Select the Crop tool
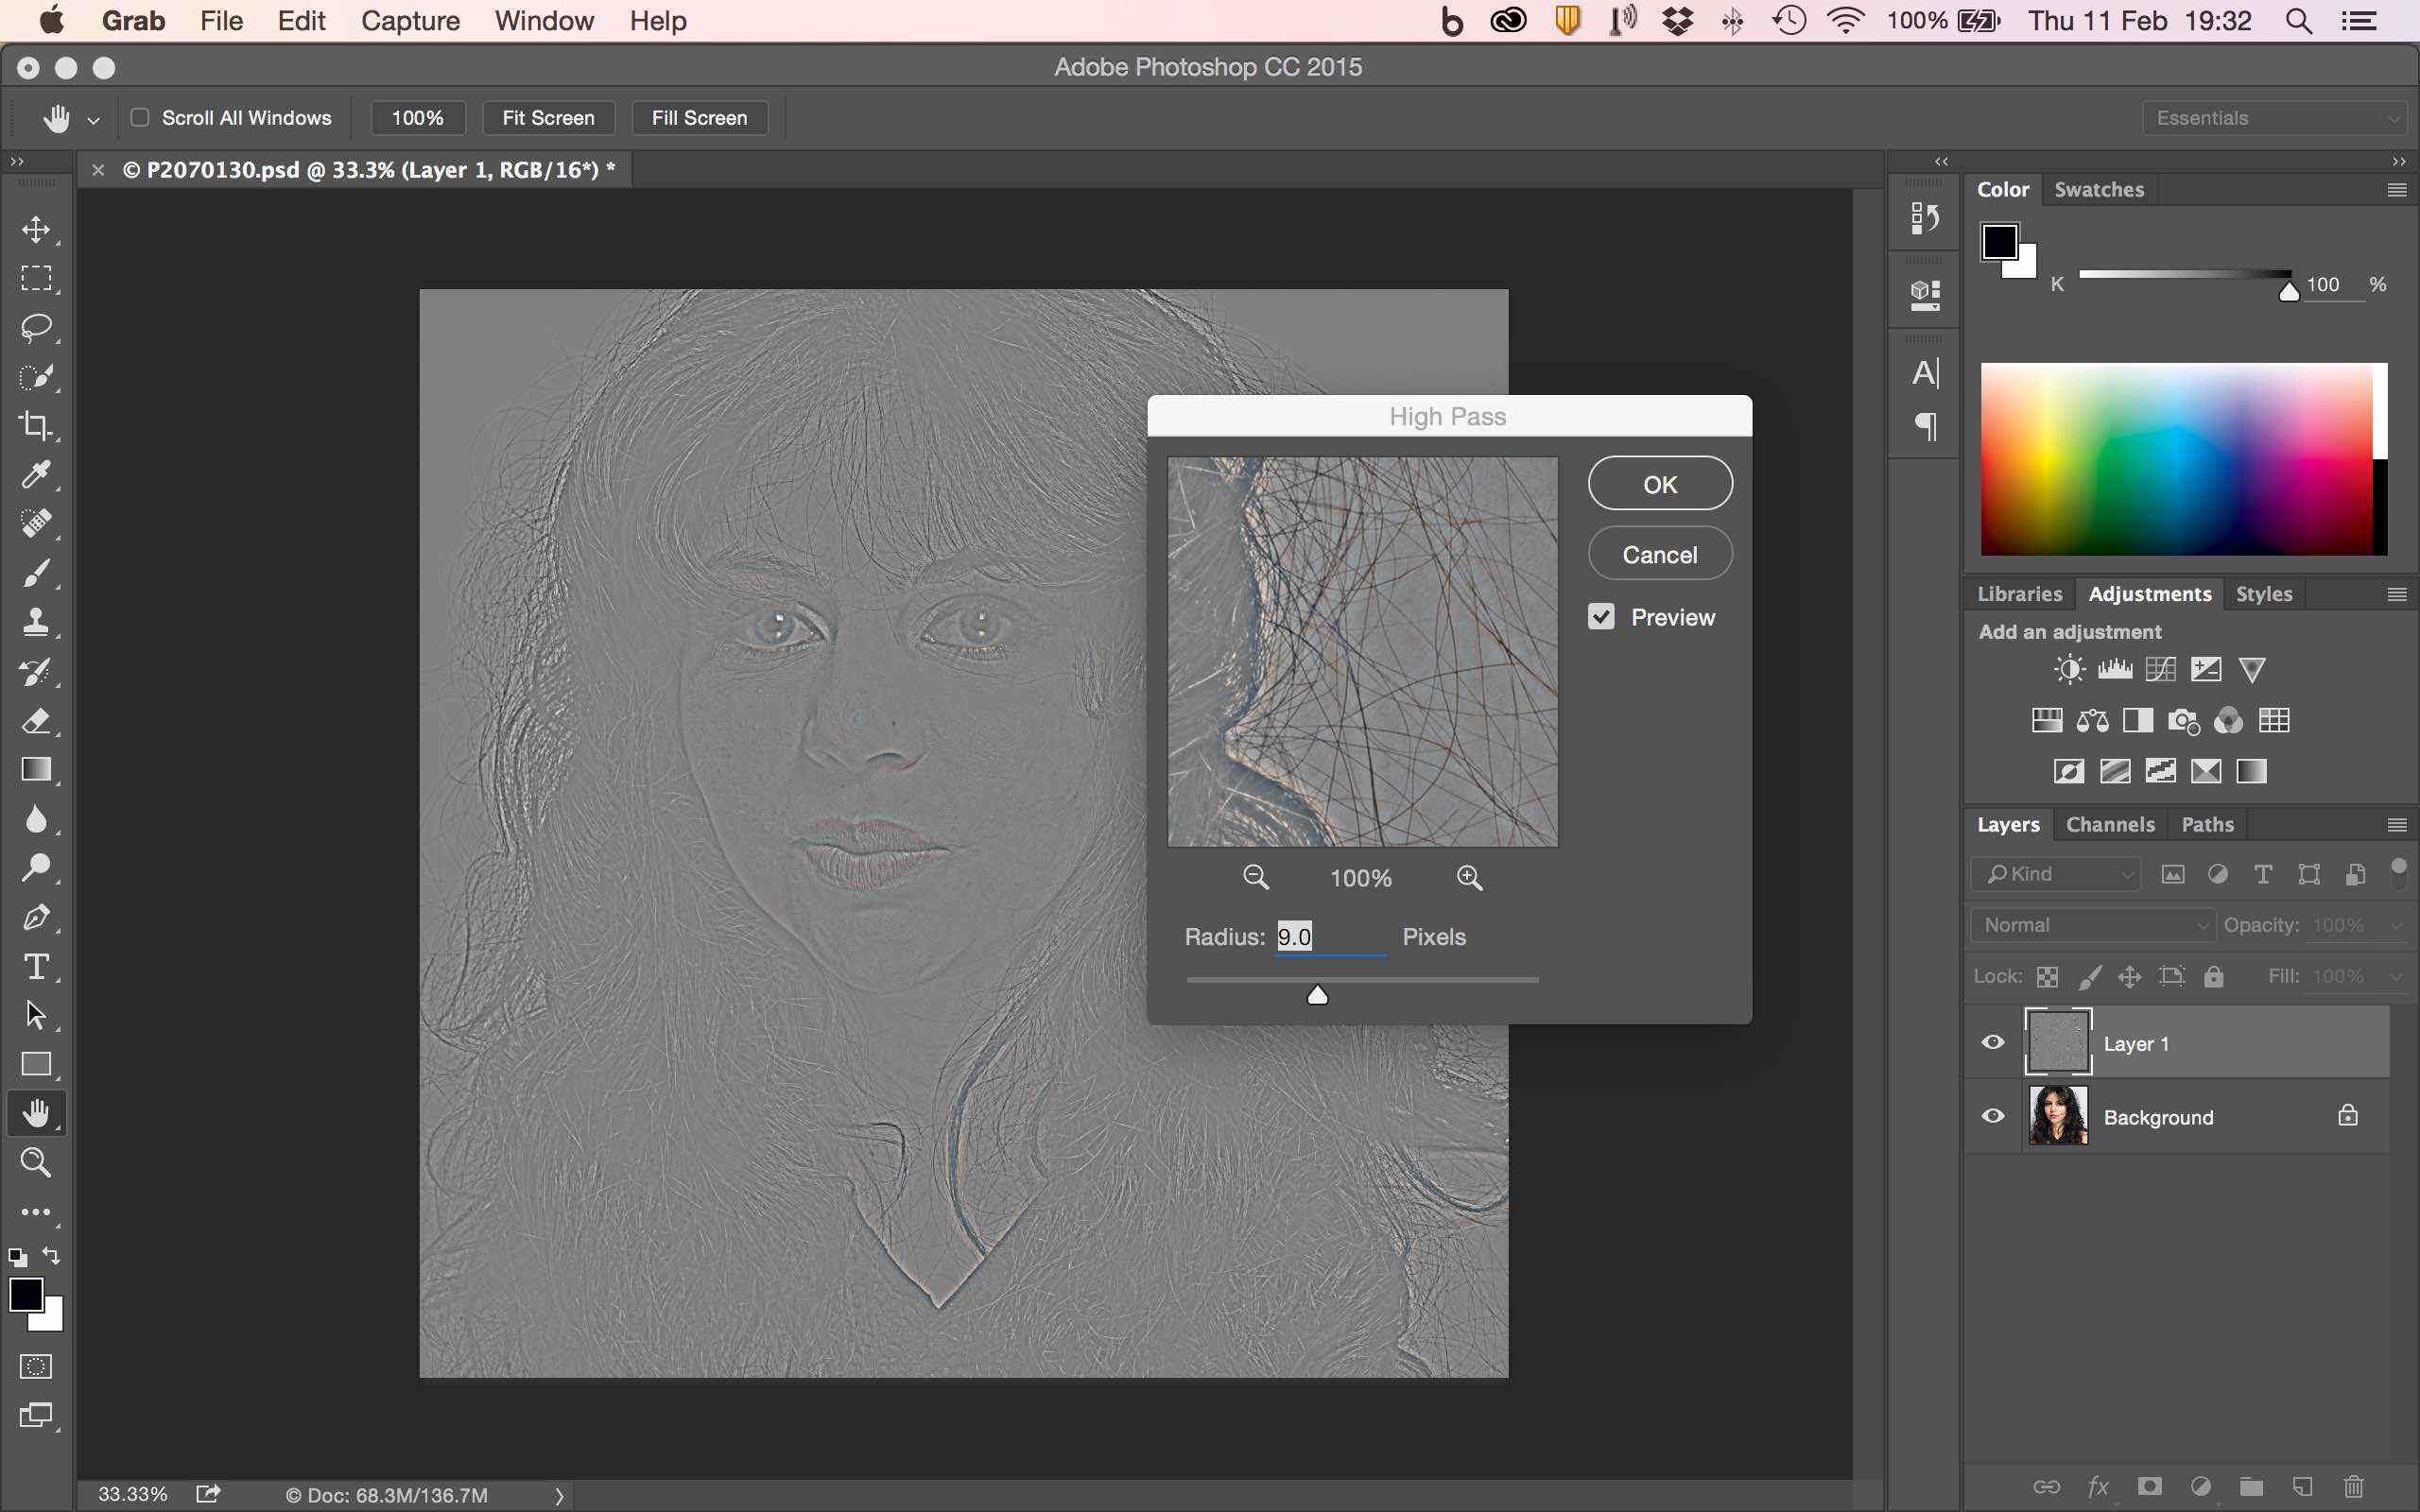This screenshot has width=2420, height=1512. pyautogui.click(x=36, y=426)
